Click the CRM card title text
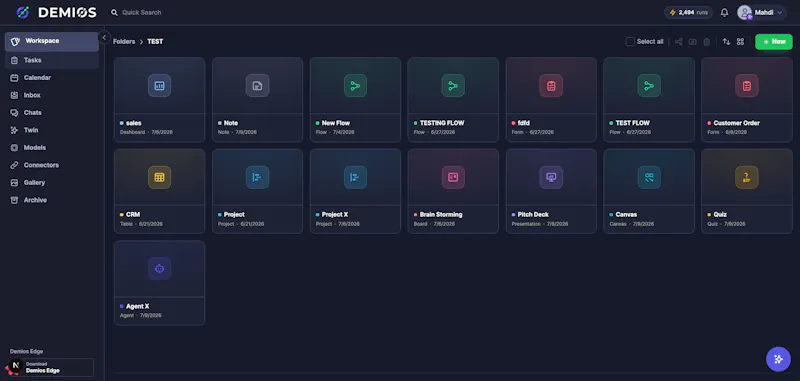 (x=133, y=215)
